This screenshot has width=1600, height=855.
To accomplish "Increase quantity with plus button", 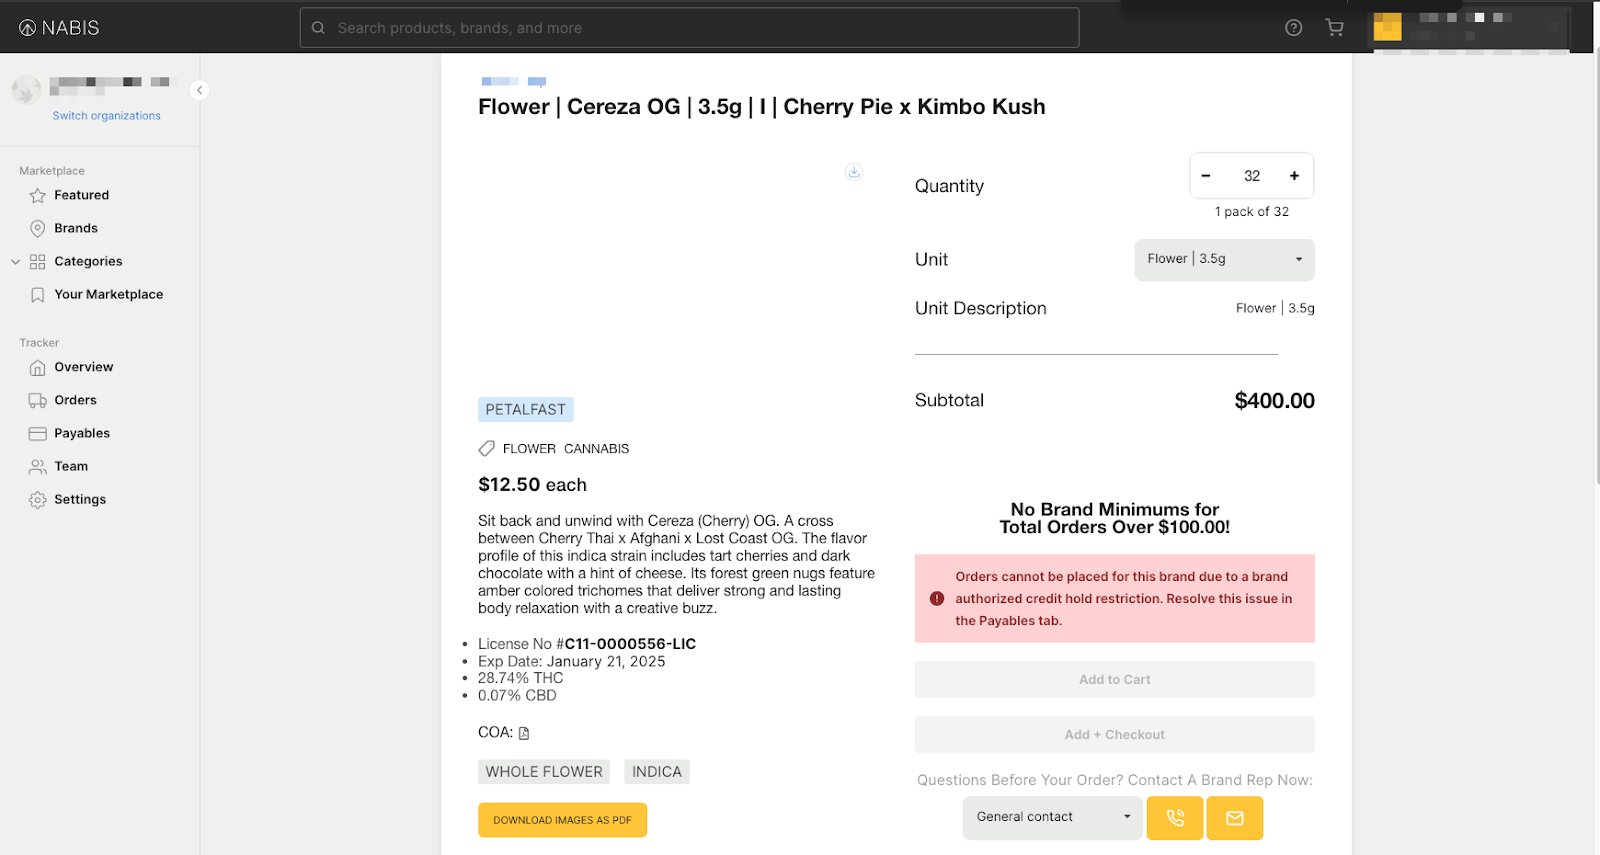I will click(x=1294, y=176).
